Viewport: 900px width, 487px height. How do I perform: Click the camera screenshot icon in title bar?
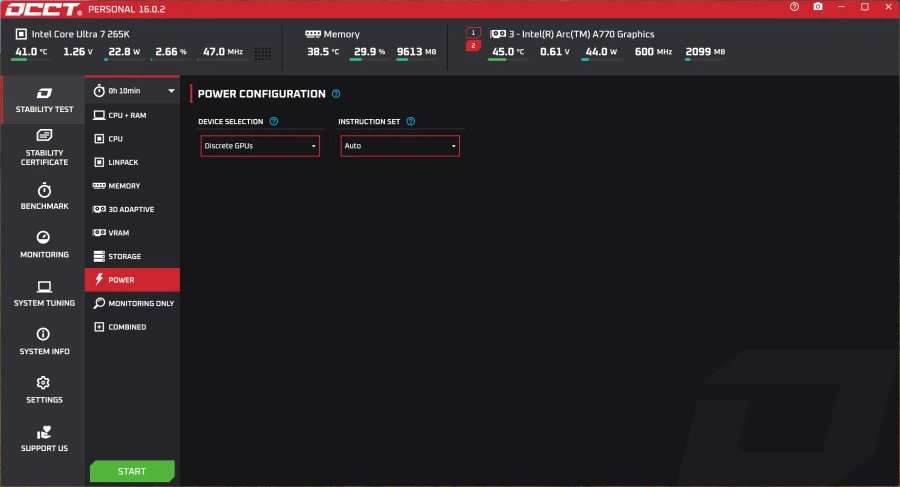coord(818,7)
